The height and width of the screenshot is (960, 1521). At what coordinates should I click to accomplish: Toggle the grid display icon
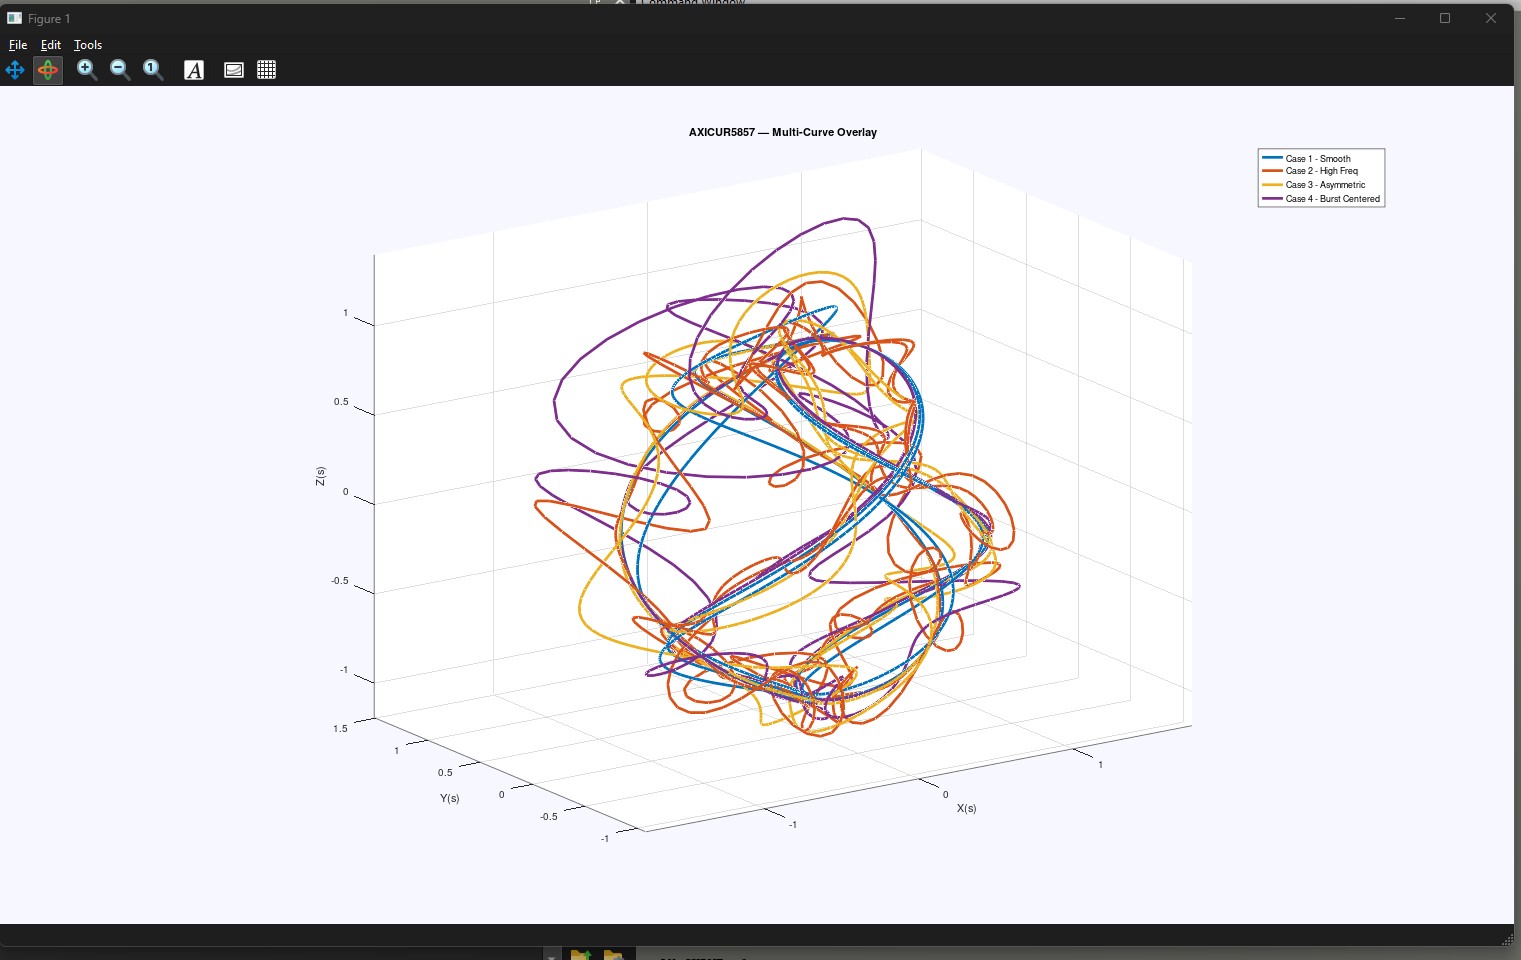(x=266, y=70)
